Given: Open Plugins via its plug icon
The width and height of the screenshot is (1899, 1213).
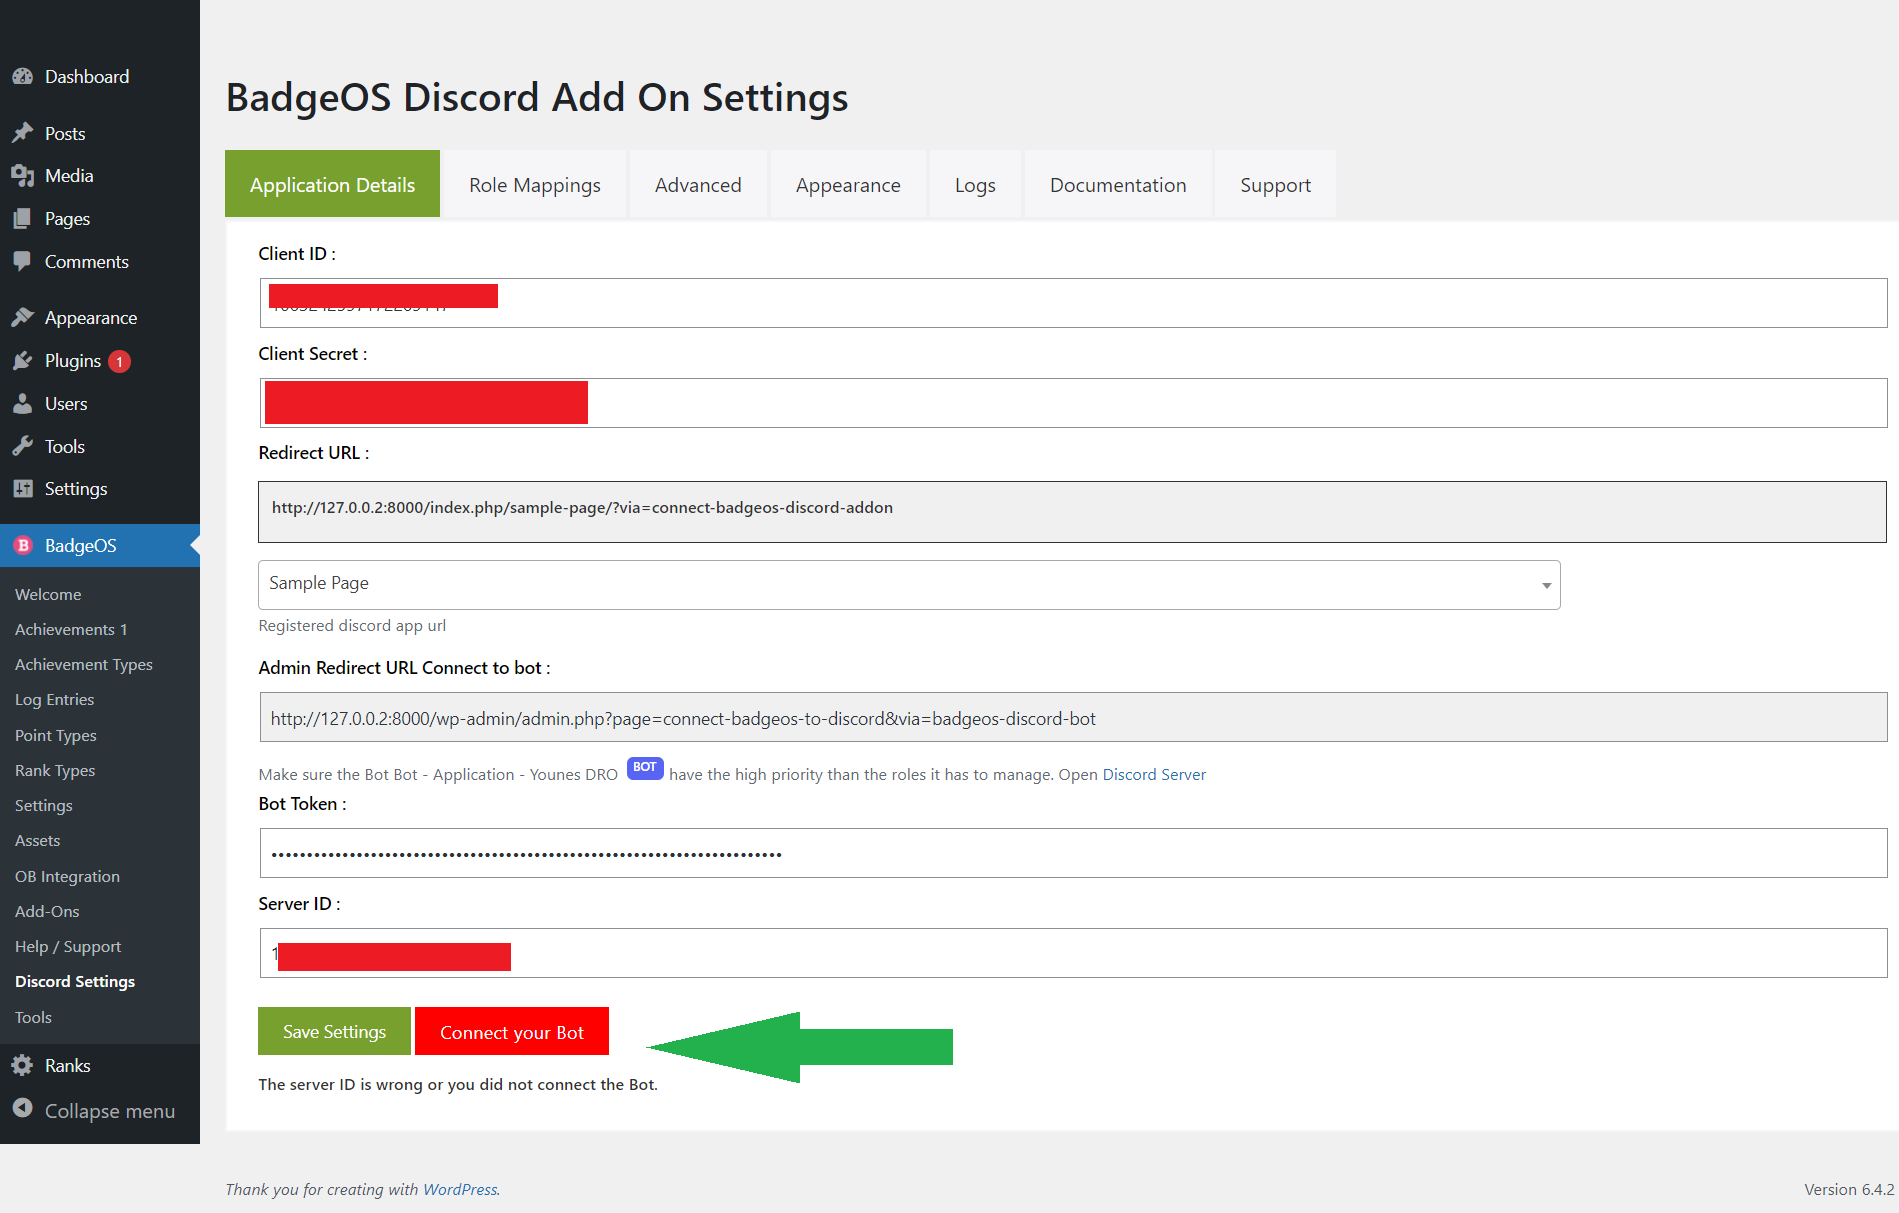Looking at the screenshot, I should tap(24, 360).
